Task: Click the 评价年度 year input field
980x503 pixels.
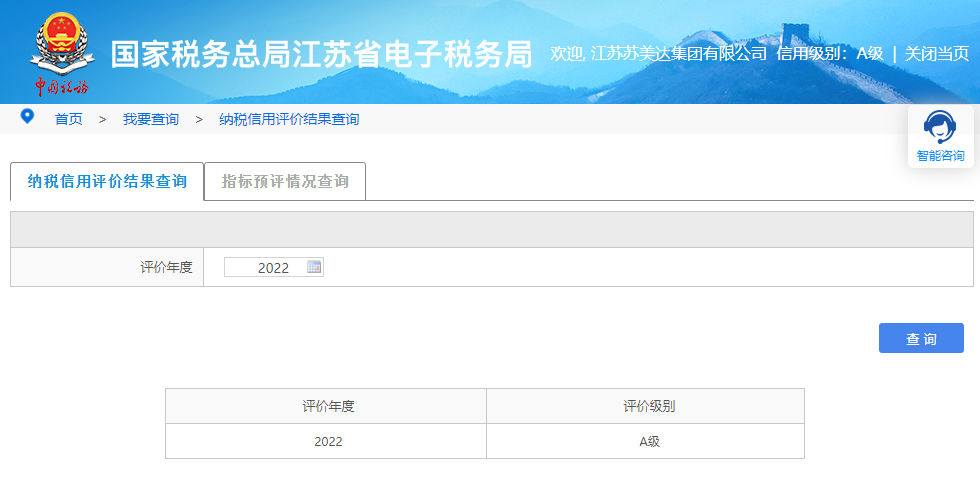Action: (265, 267)
